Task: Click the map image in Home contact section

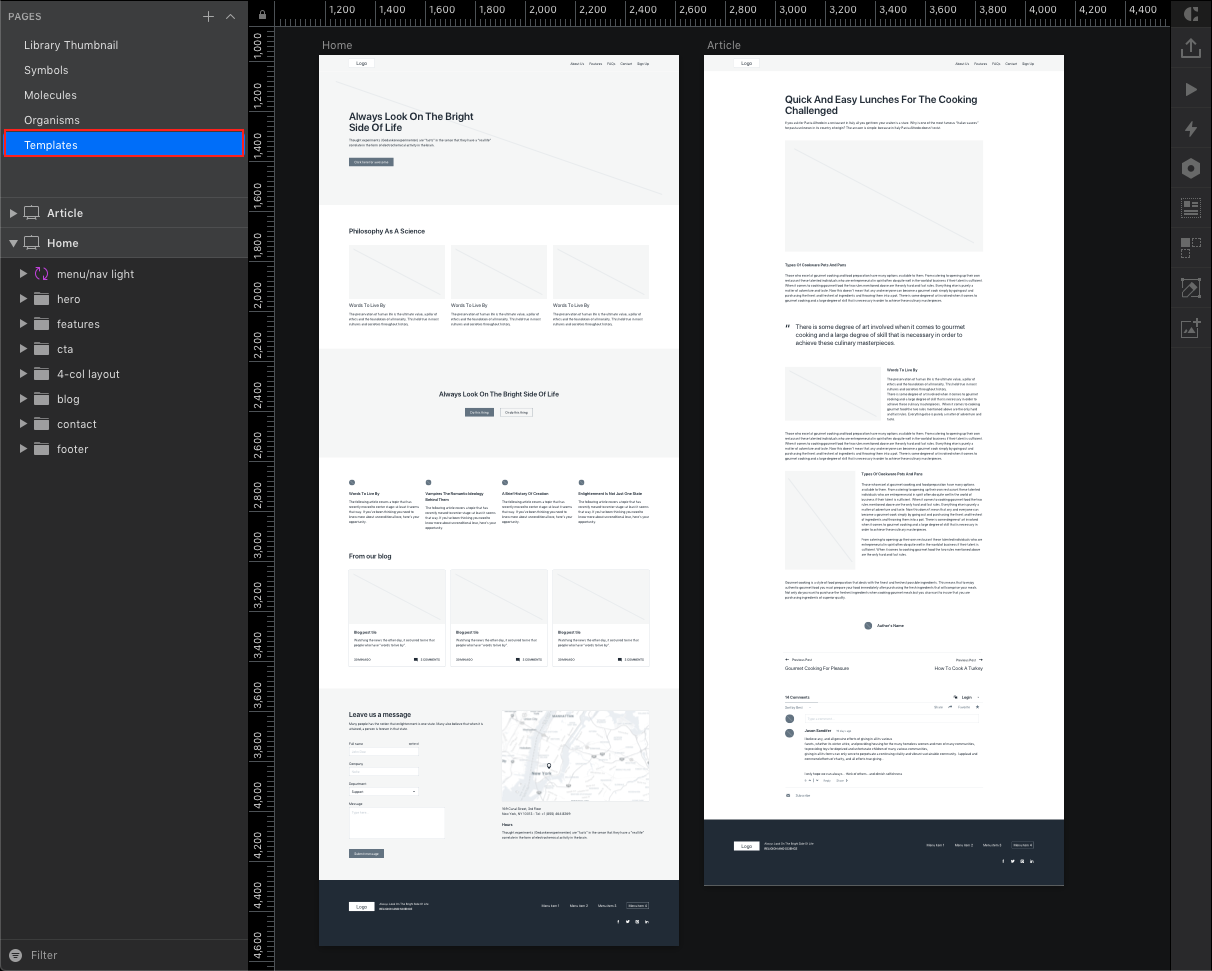Action: click(575, 755)
